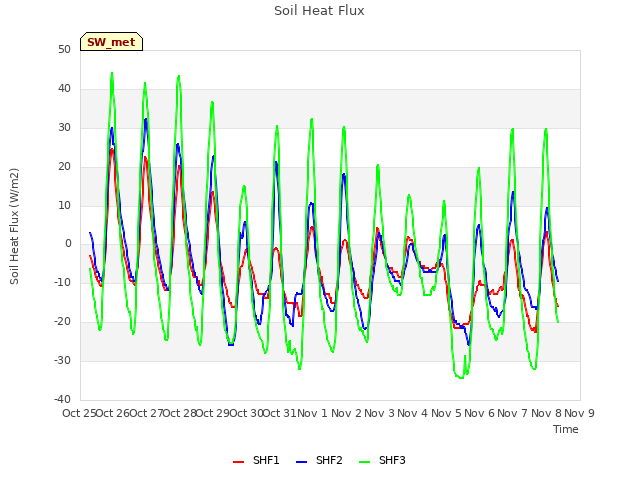Click the -30 y-axis tick label

(x=62, y=360)
